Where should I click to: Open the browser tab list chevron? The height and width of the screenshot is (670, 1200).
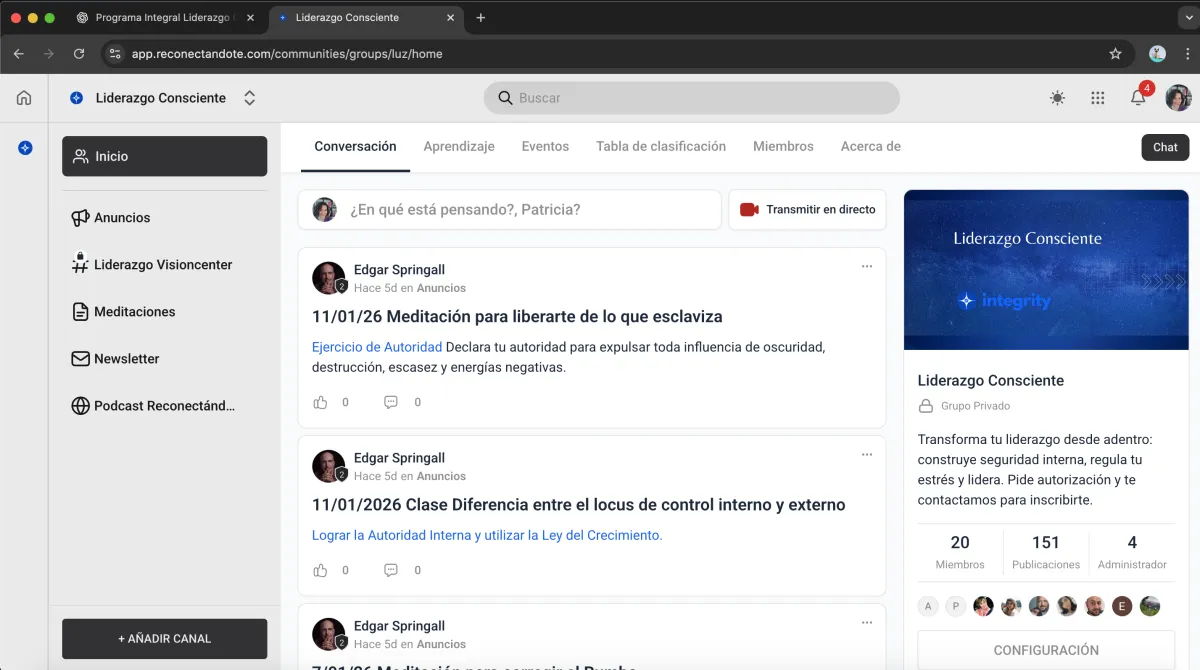pos(1187,18)
